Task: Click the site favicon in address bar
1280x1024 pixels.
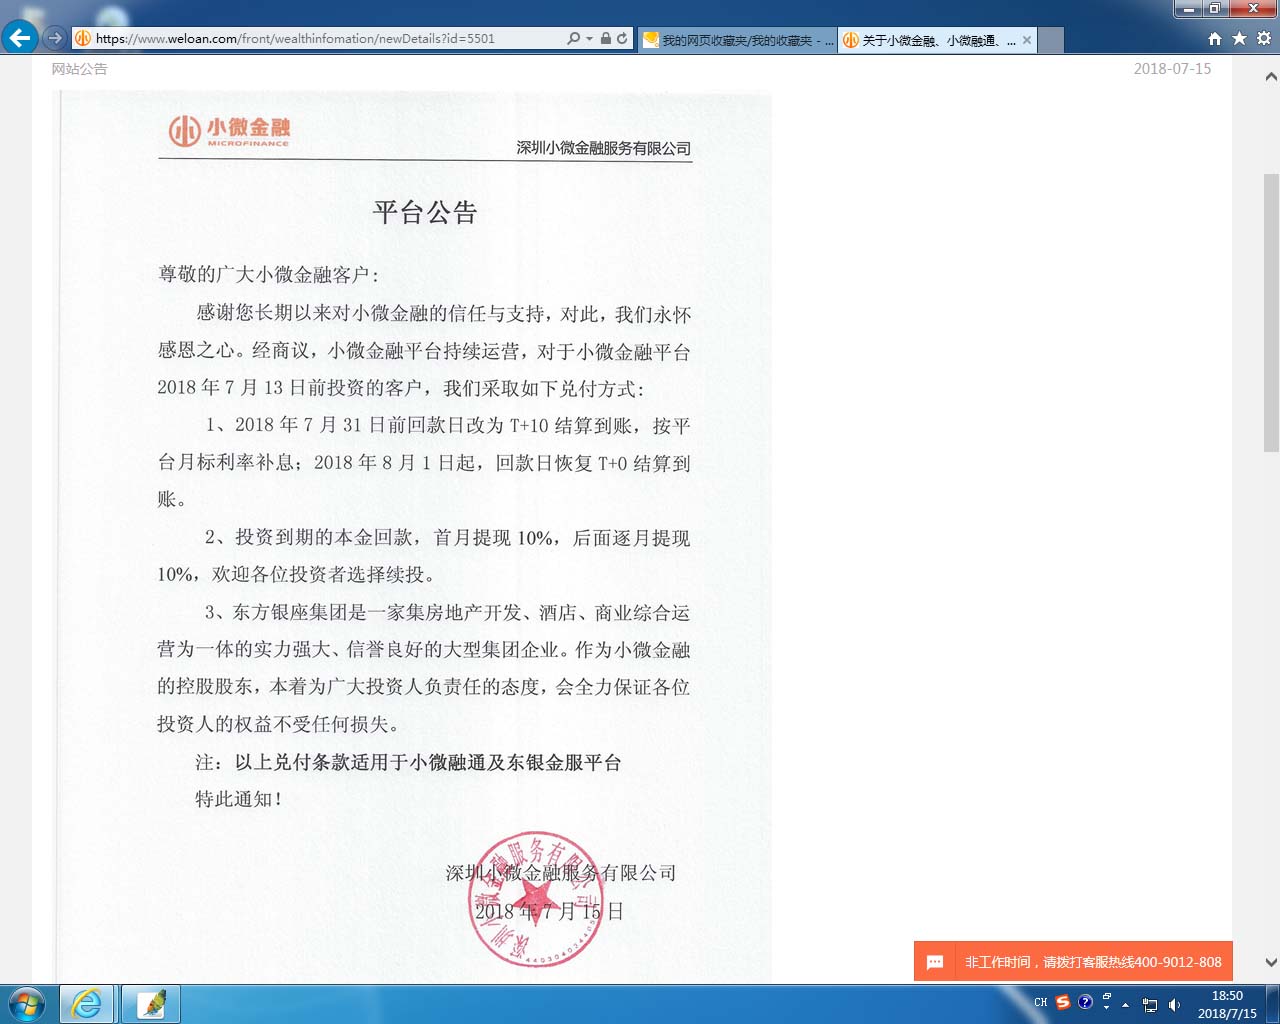Action: pos(84,38)
